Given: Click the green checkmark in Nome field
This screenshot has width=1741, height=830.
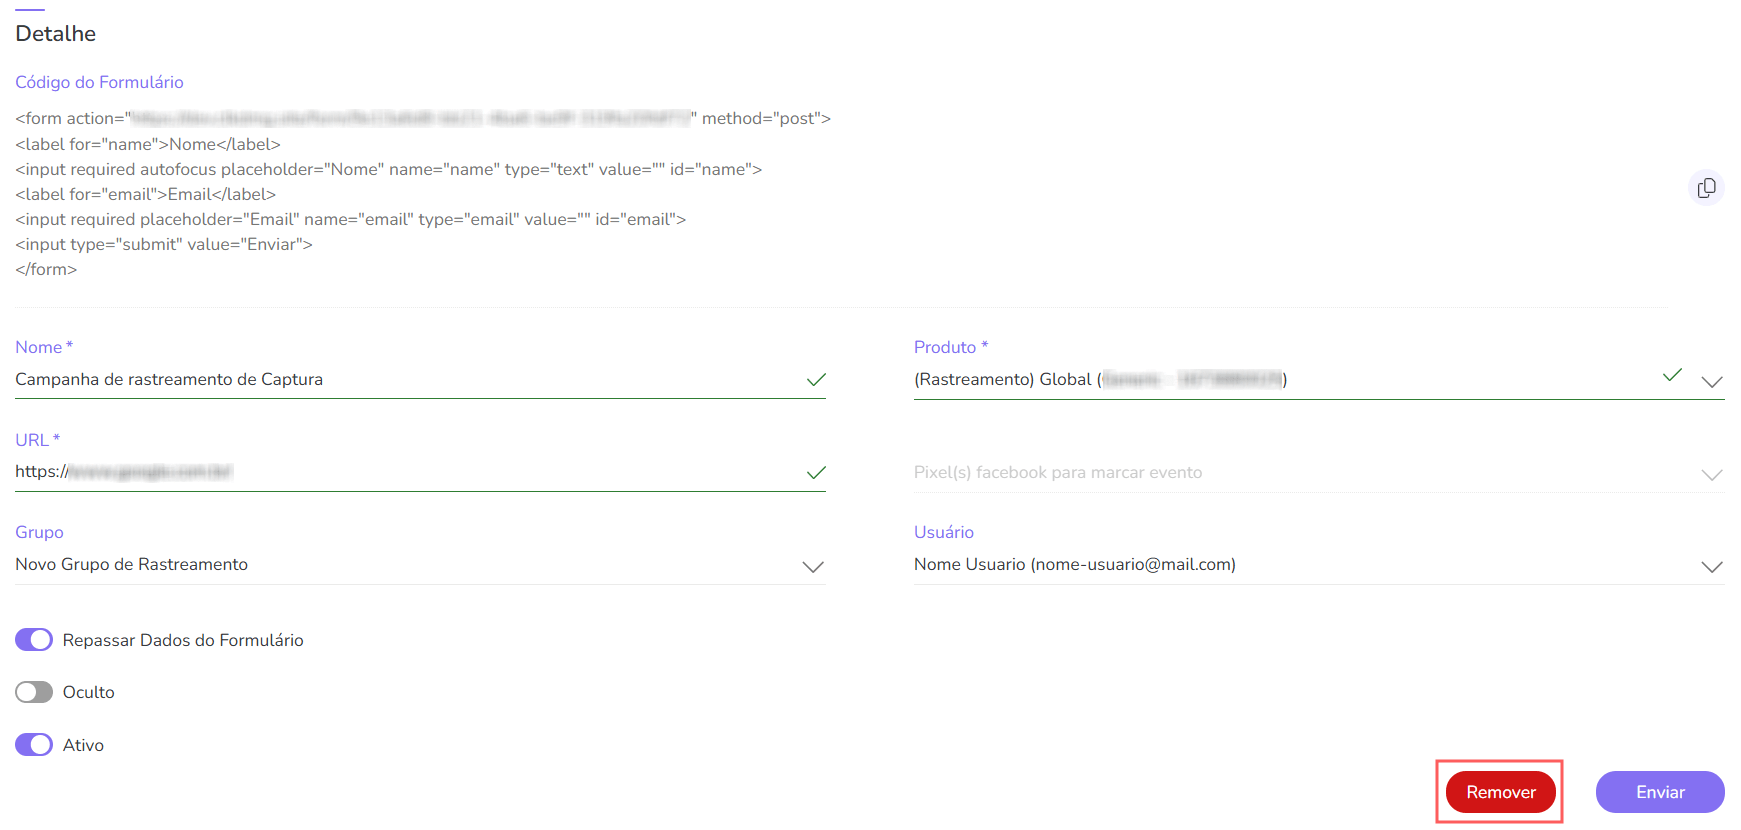Looking at the screenshot, I should pyautogui.click(x=816, y=380).
